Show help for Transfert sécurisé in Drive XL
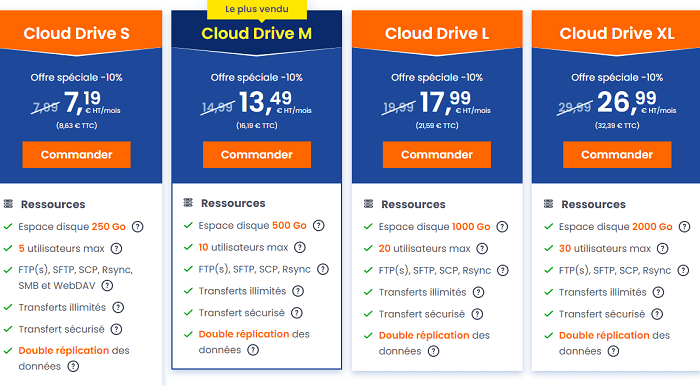The width and height of the screenshot is (700, 386). click(x=657, y=314)
